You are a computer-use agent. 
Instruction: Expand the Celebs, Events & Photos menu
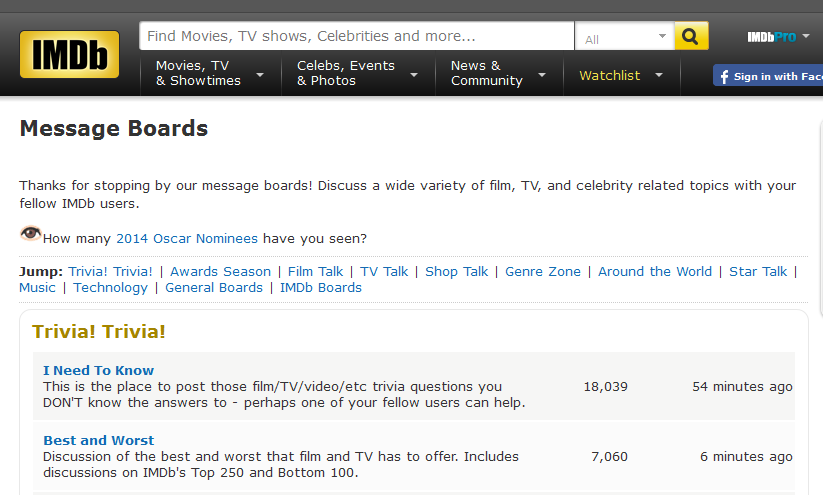tap(354, 73)
